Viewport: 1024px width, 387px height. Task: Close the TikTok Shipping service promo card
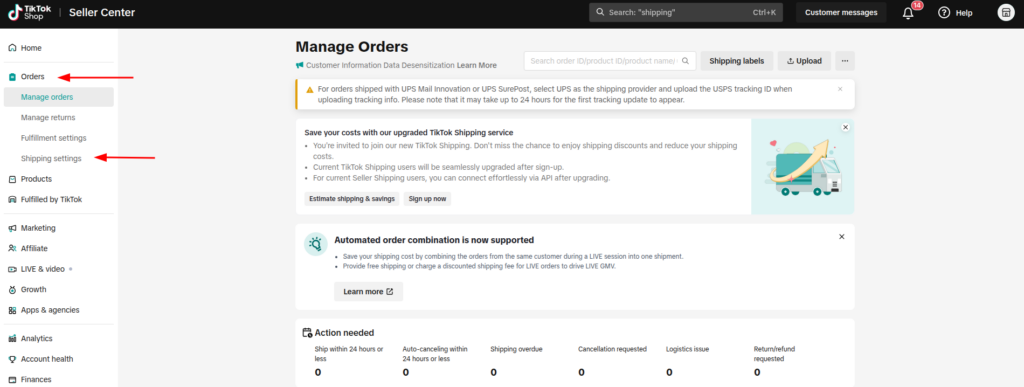click(845, 127)
